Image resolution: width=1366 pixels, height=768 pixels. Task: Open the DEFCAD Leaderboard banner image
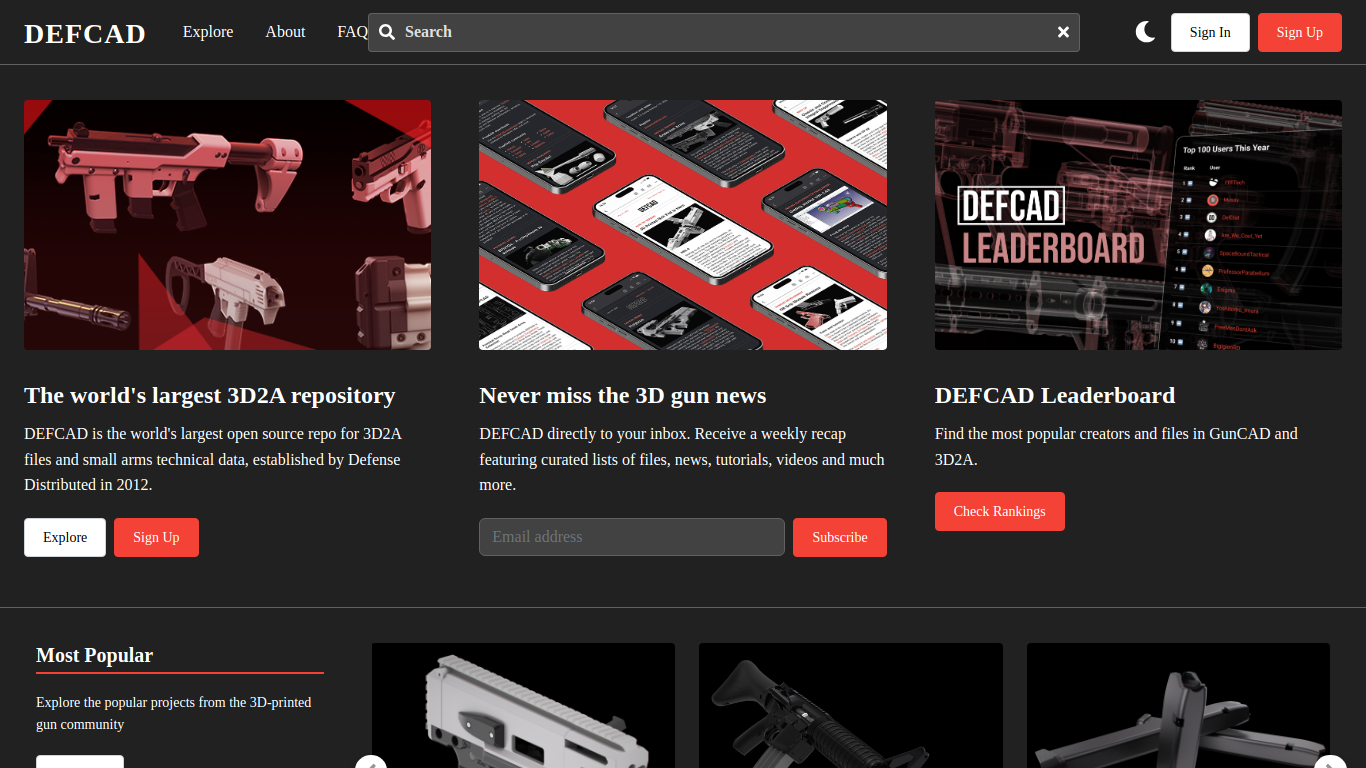point(1138,225)
